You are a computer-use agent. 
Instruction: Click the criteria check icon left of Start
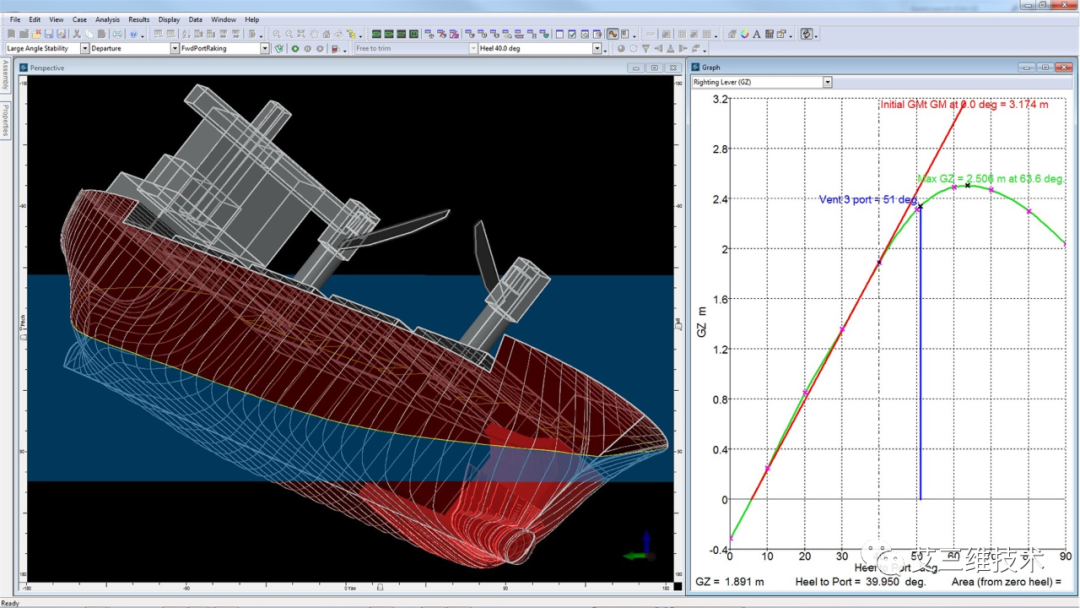point(279,49)
